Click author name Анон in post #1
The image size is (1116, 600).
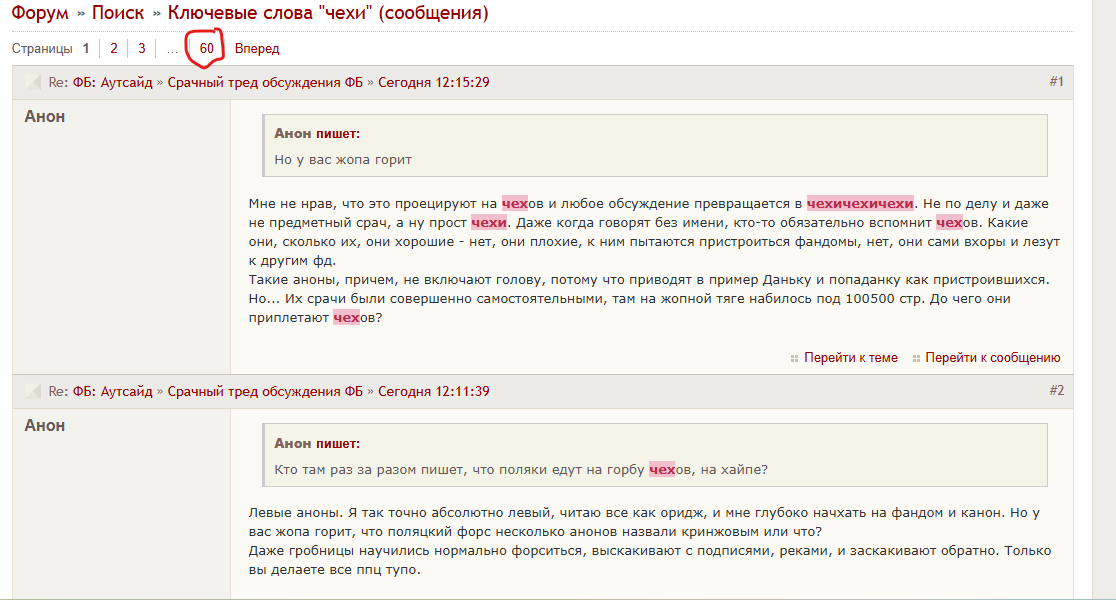45,117
